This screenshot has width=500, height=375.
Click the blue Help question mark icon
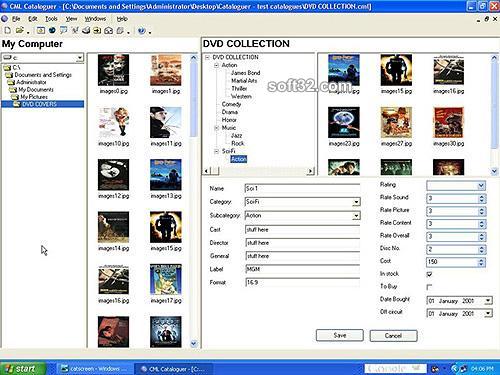(141, 31)
